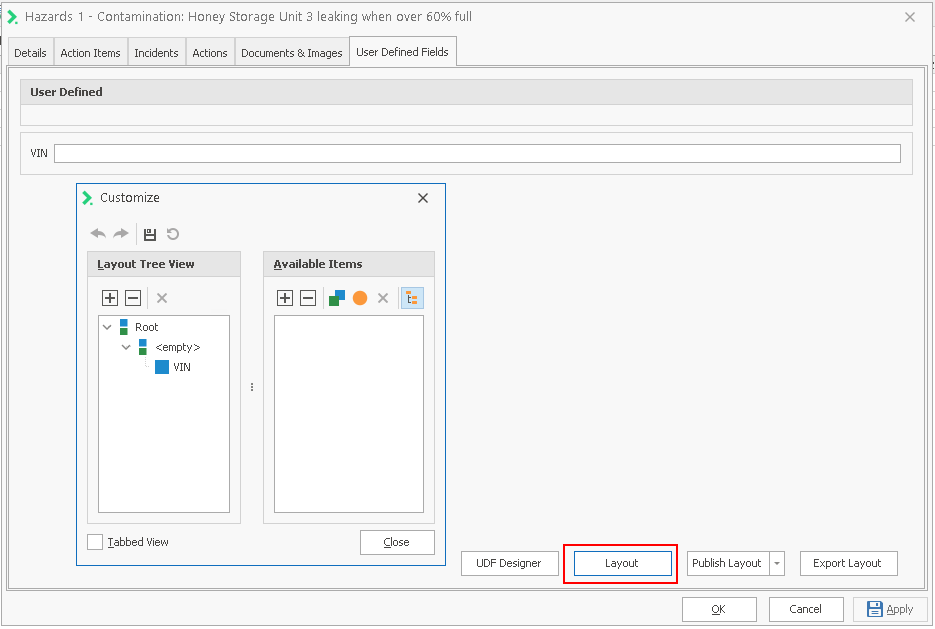935x629 pixels.
Task: Expand all nodes in Layout Tree View
Action: click(110, 298)
